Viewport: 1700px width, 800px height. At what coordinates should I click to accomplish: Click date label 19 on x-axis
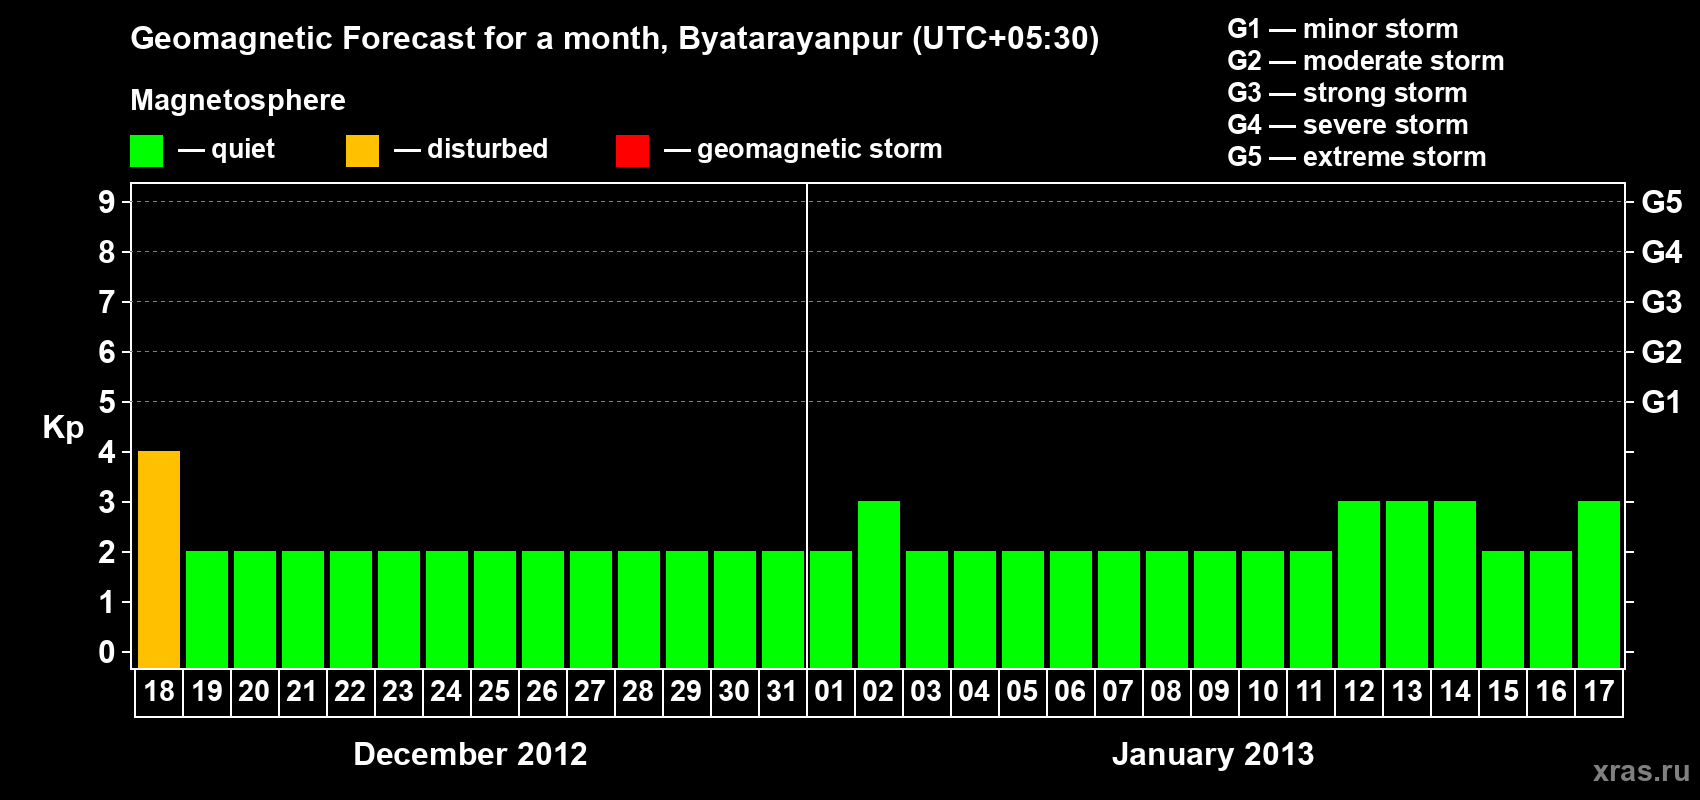coord(207,691)
